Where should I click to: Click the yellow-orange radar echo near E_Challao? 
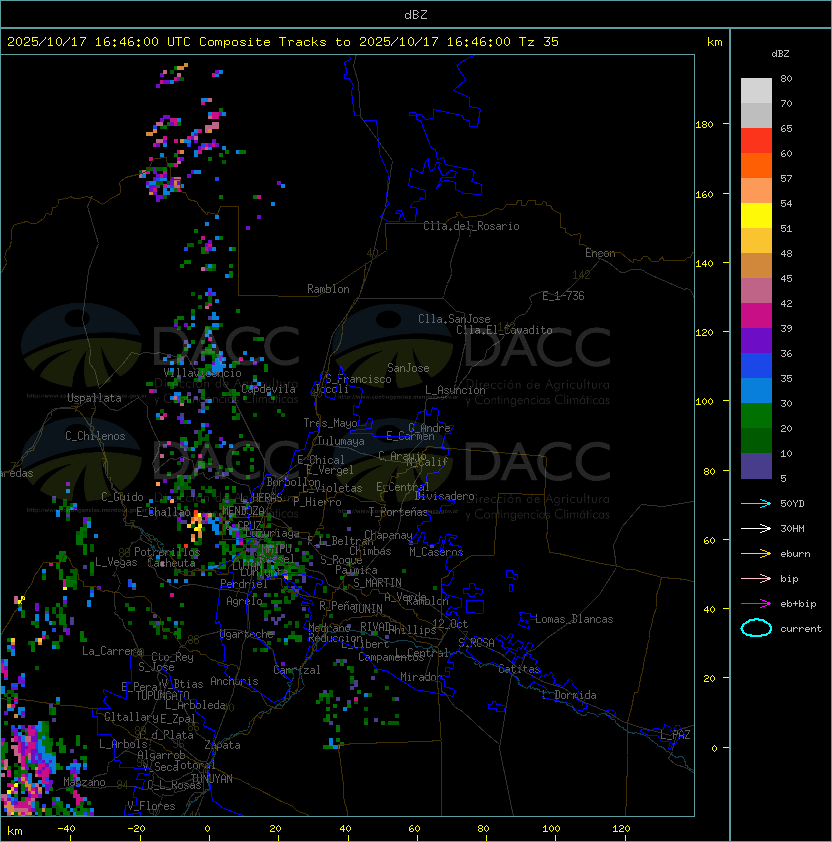point(197,524)
